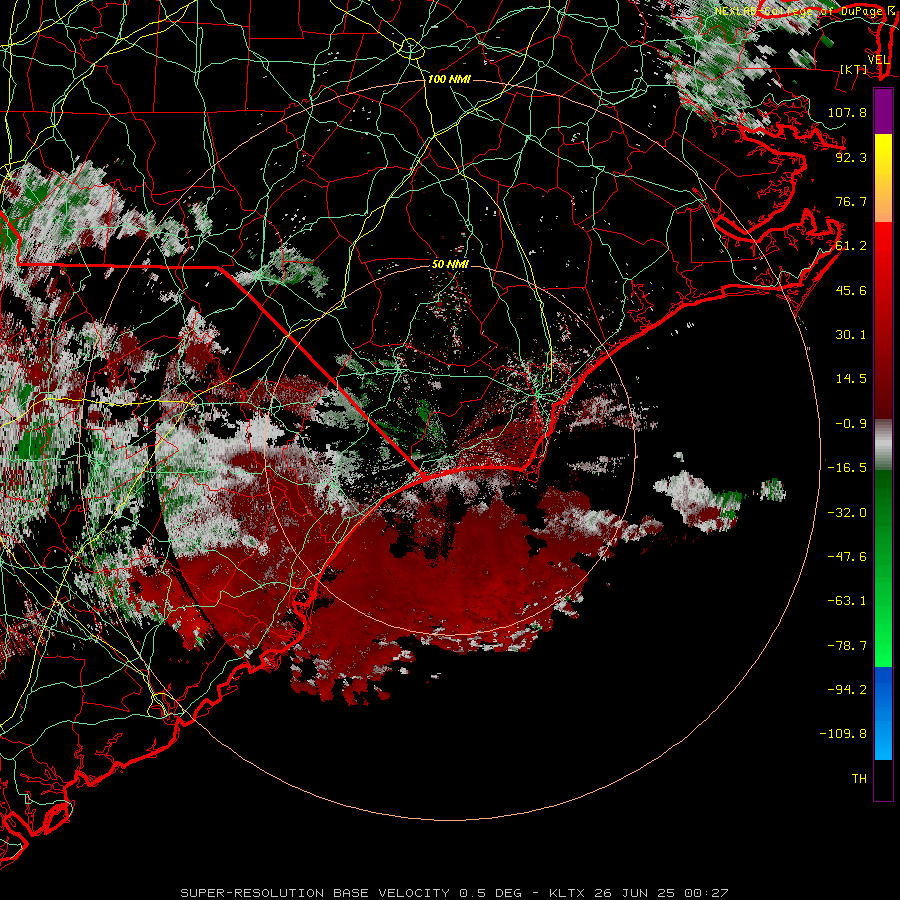Viewport: 900px width, 900px height.
Task: Pick the purple segment of velocity color bar
Action: point(883,111)
